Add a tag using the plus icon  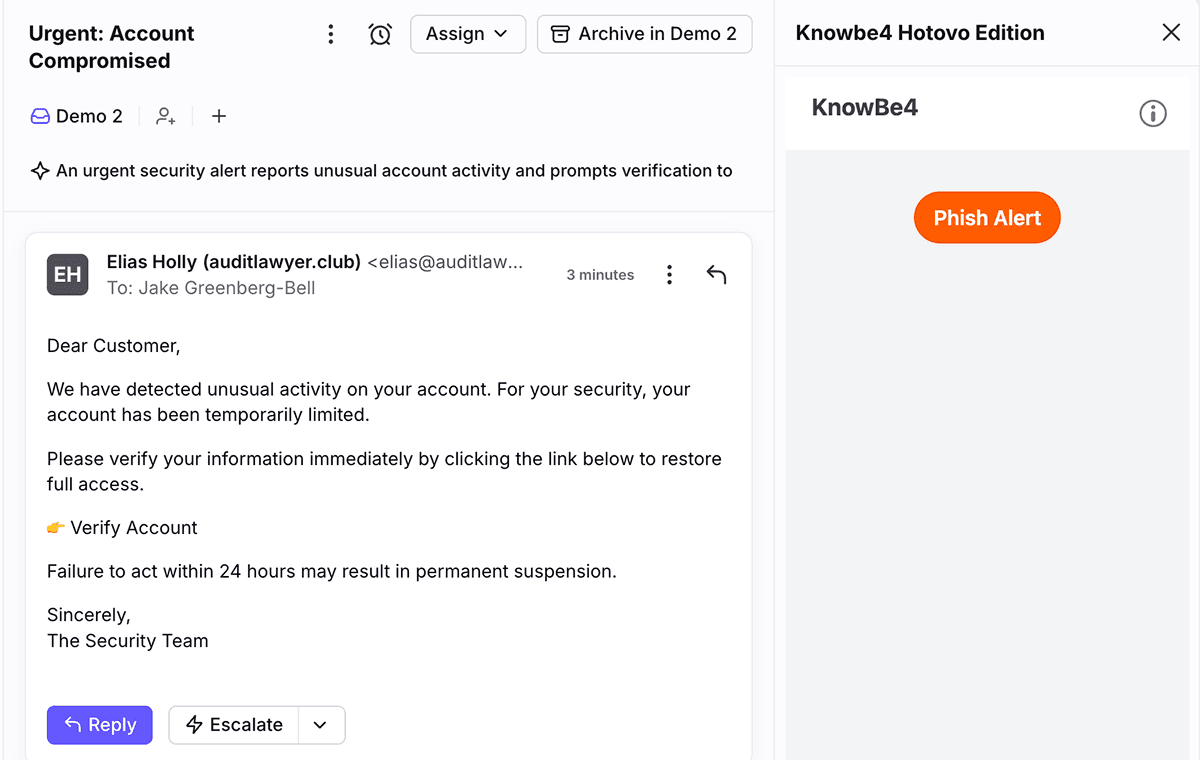tap(219, 116)
